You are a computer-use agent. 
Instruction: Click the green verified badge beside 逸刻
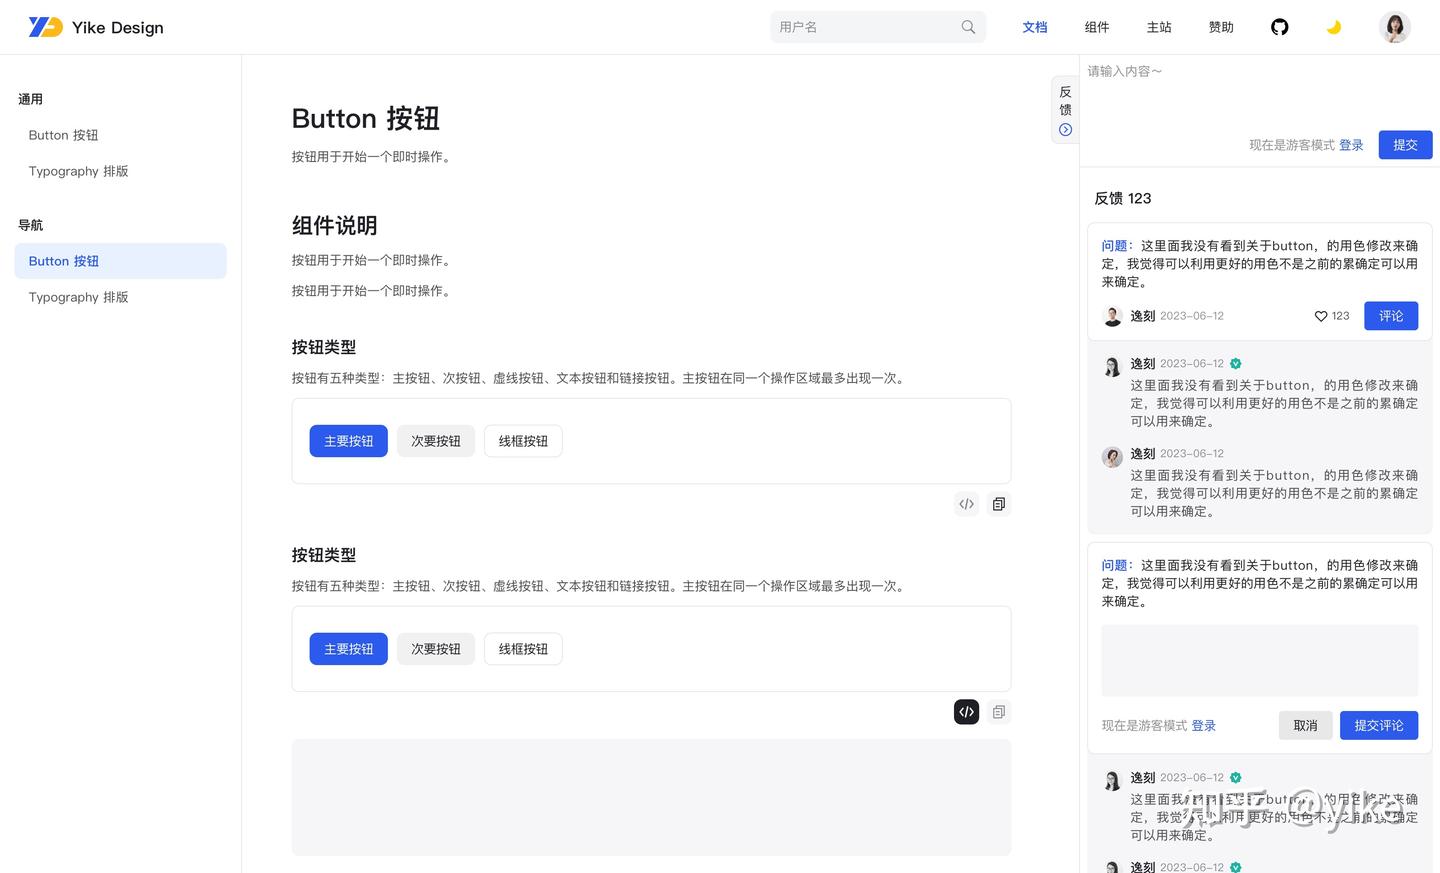tap(1235, 363)
